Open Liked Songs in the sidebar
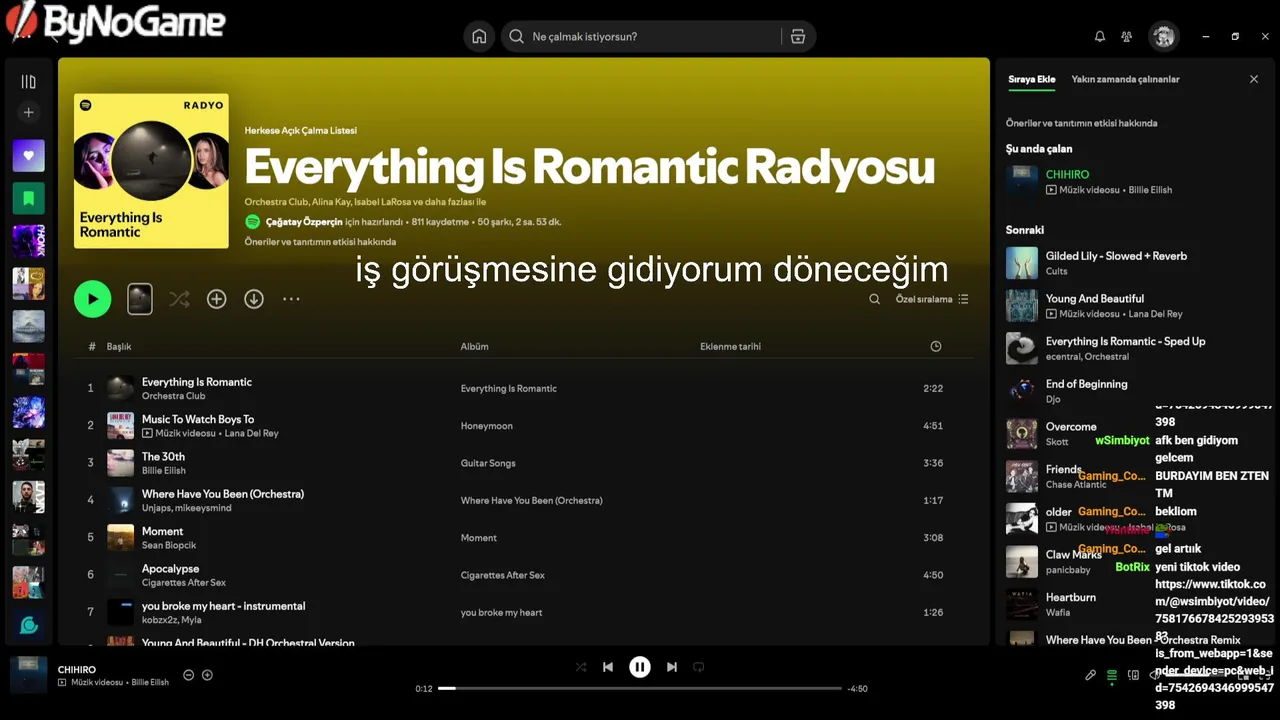 tap(28, 156)
